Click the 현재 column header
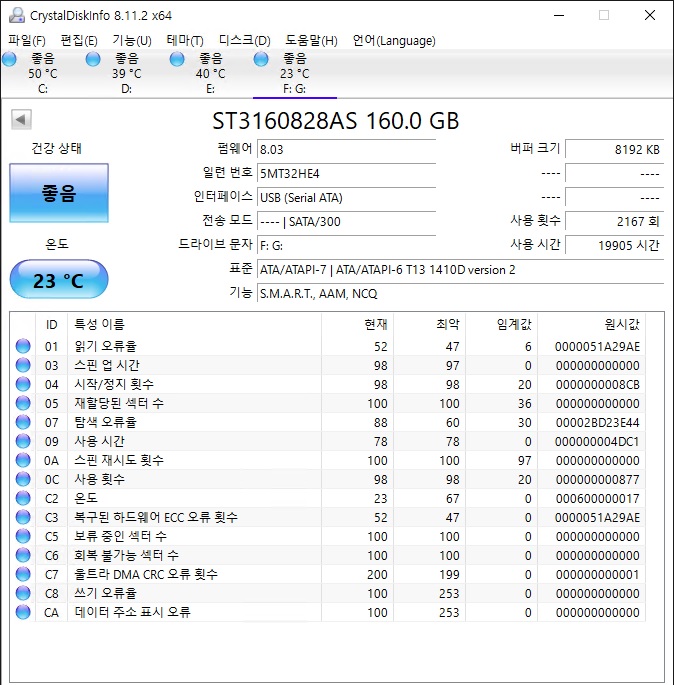The image size is (674, 685). point(358,324)
